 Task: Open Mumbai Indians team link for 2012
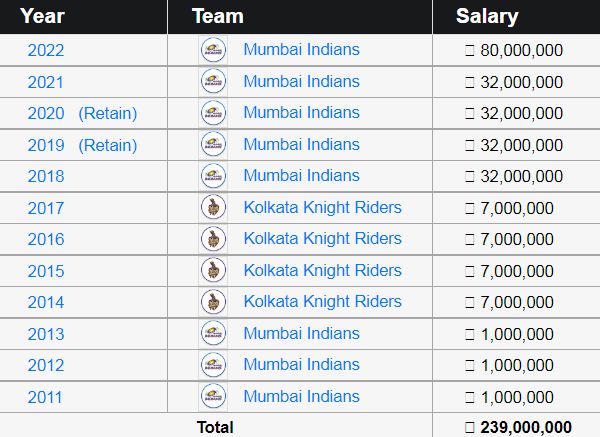point(301,365)
